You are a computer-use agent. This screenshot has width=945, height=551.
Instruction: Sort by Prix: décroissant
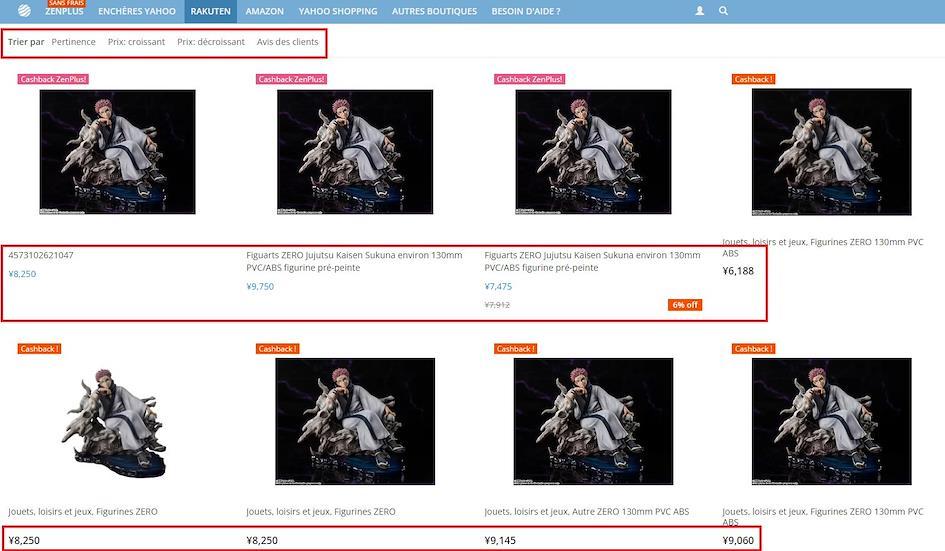click(x=211, y=42)
